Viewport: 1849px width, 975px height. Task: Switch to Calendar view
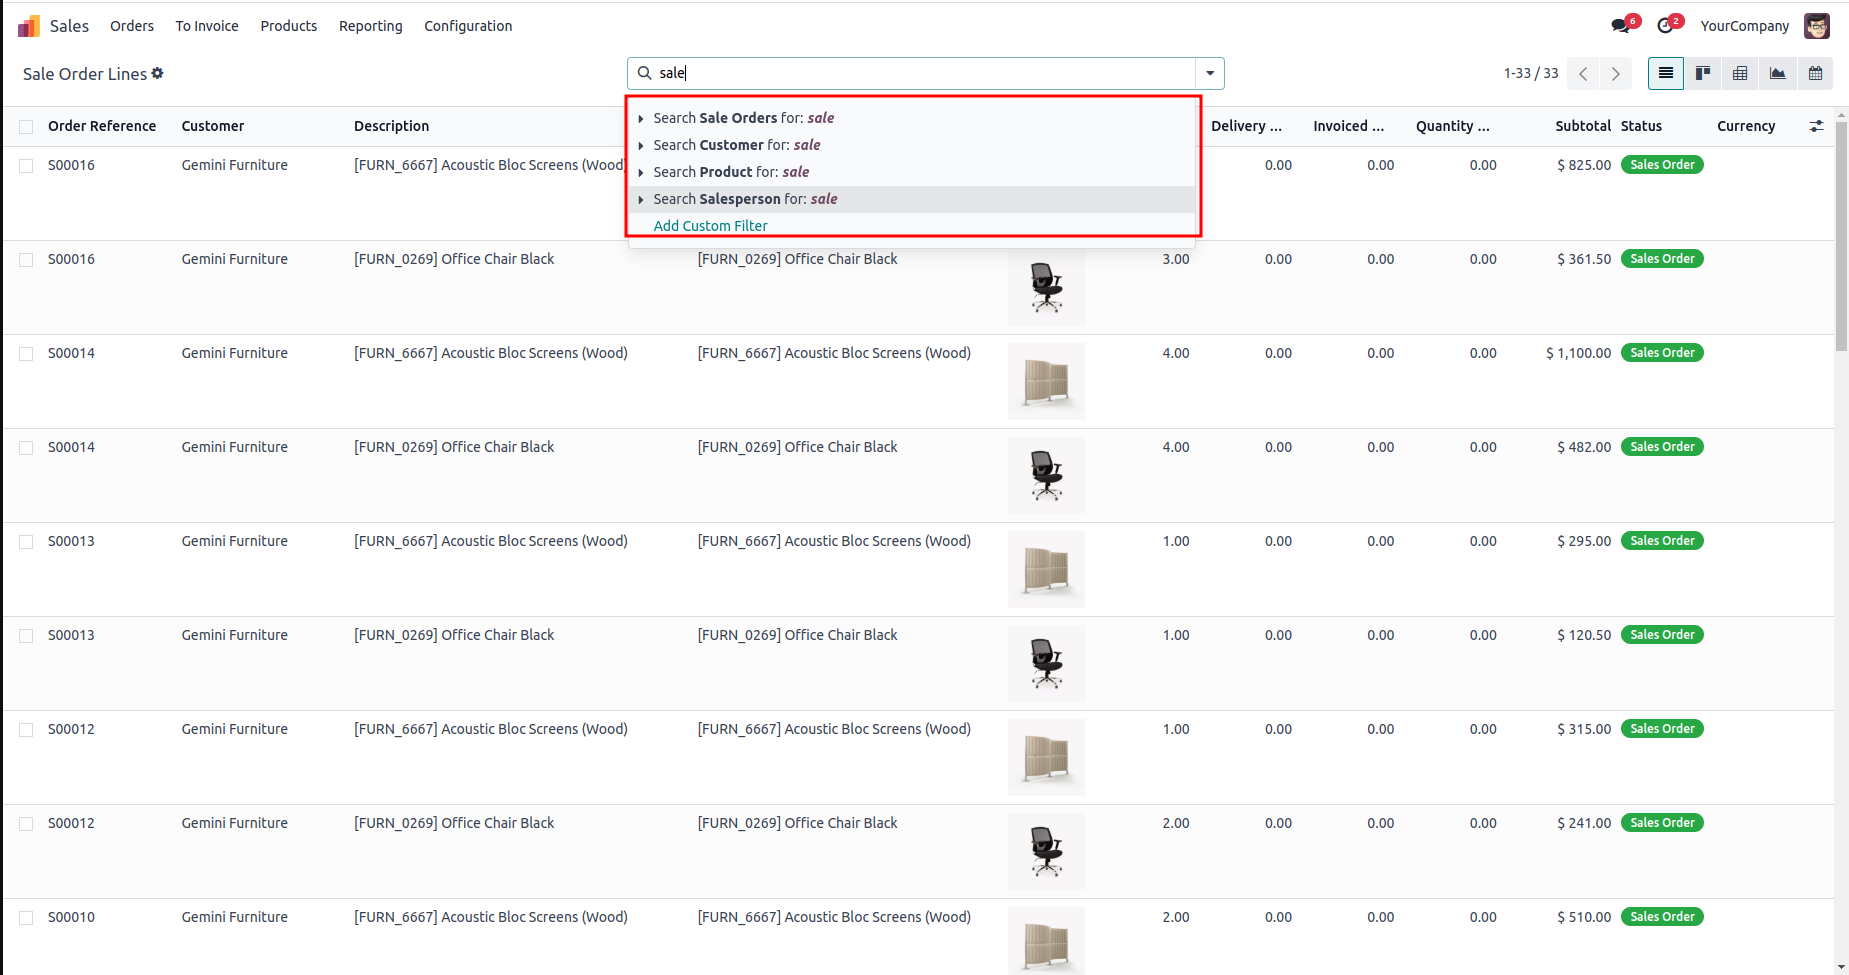point(1815,73)
